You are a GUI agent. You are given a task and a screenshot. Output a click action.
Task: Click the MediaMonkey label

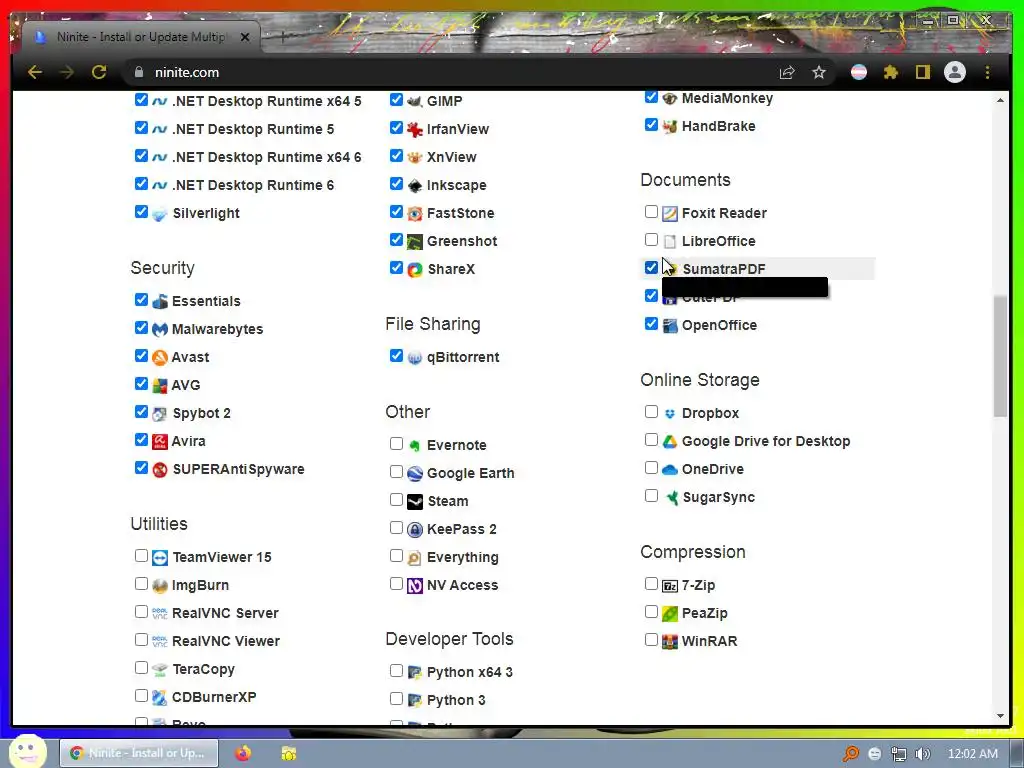coord(728,99)
